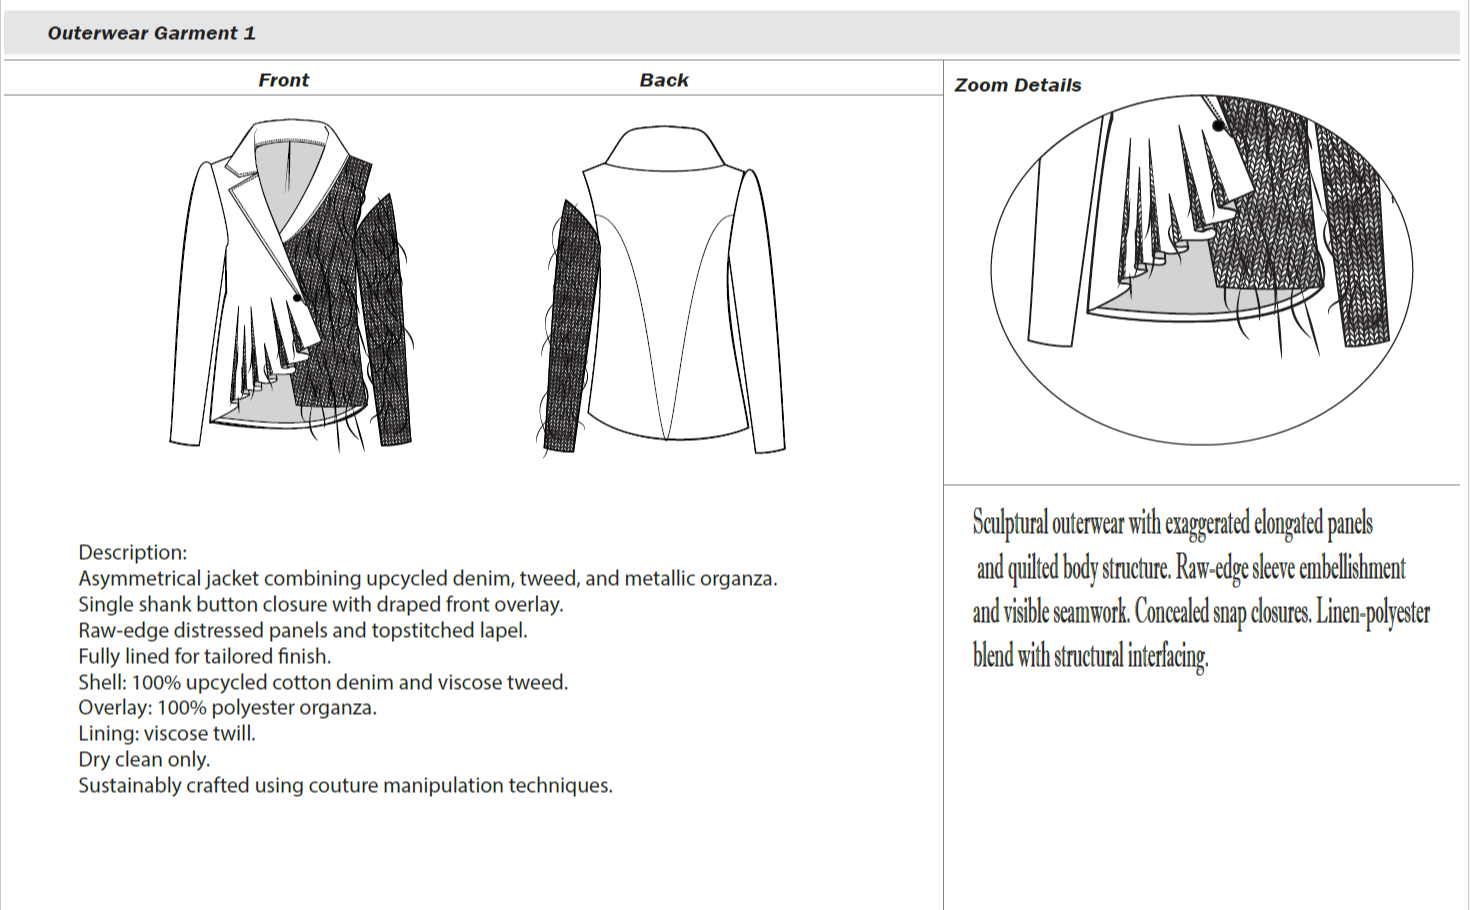Select the 'Dry clean only.' line
The width and height of the screenshot is (1470, 910).
coord(144,760)
